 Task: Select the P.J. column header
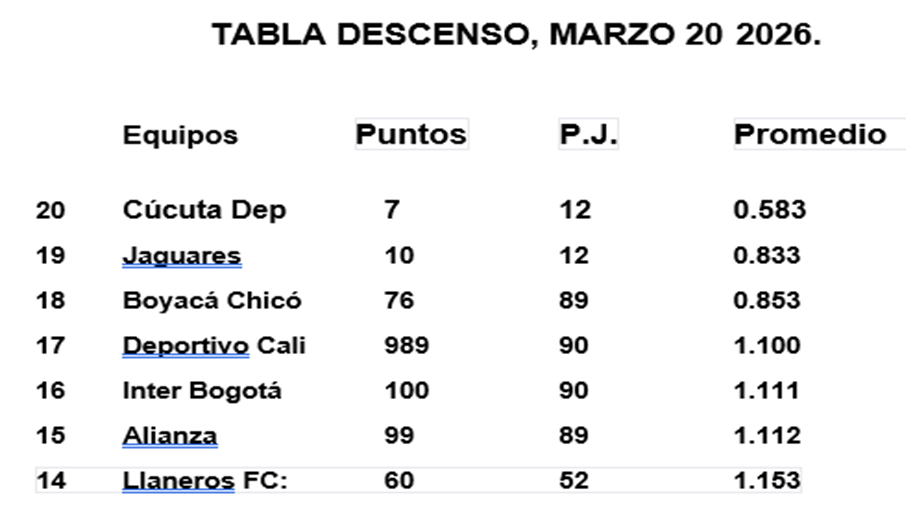point(588,134)
